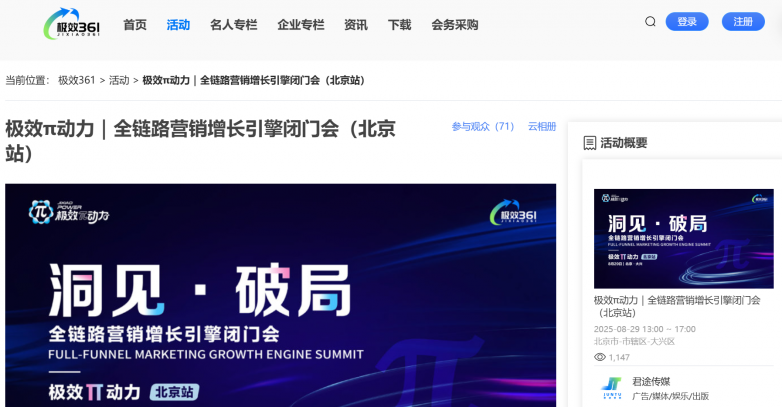
Task: Click the 君途传媒 organizer name
Action: 651,382
